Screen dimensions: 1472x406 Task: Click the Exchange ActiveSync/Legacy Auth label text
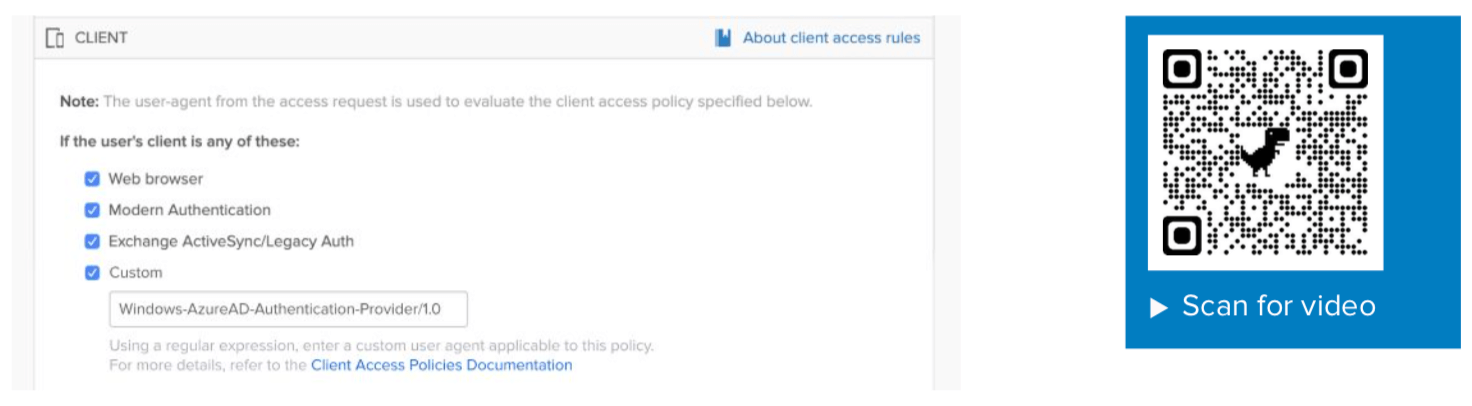231,241
